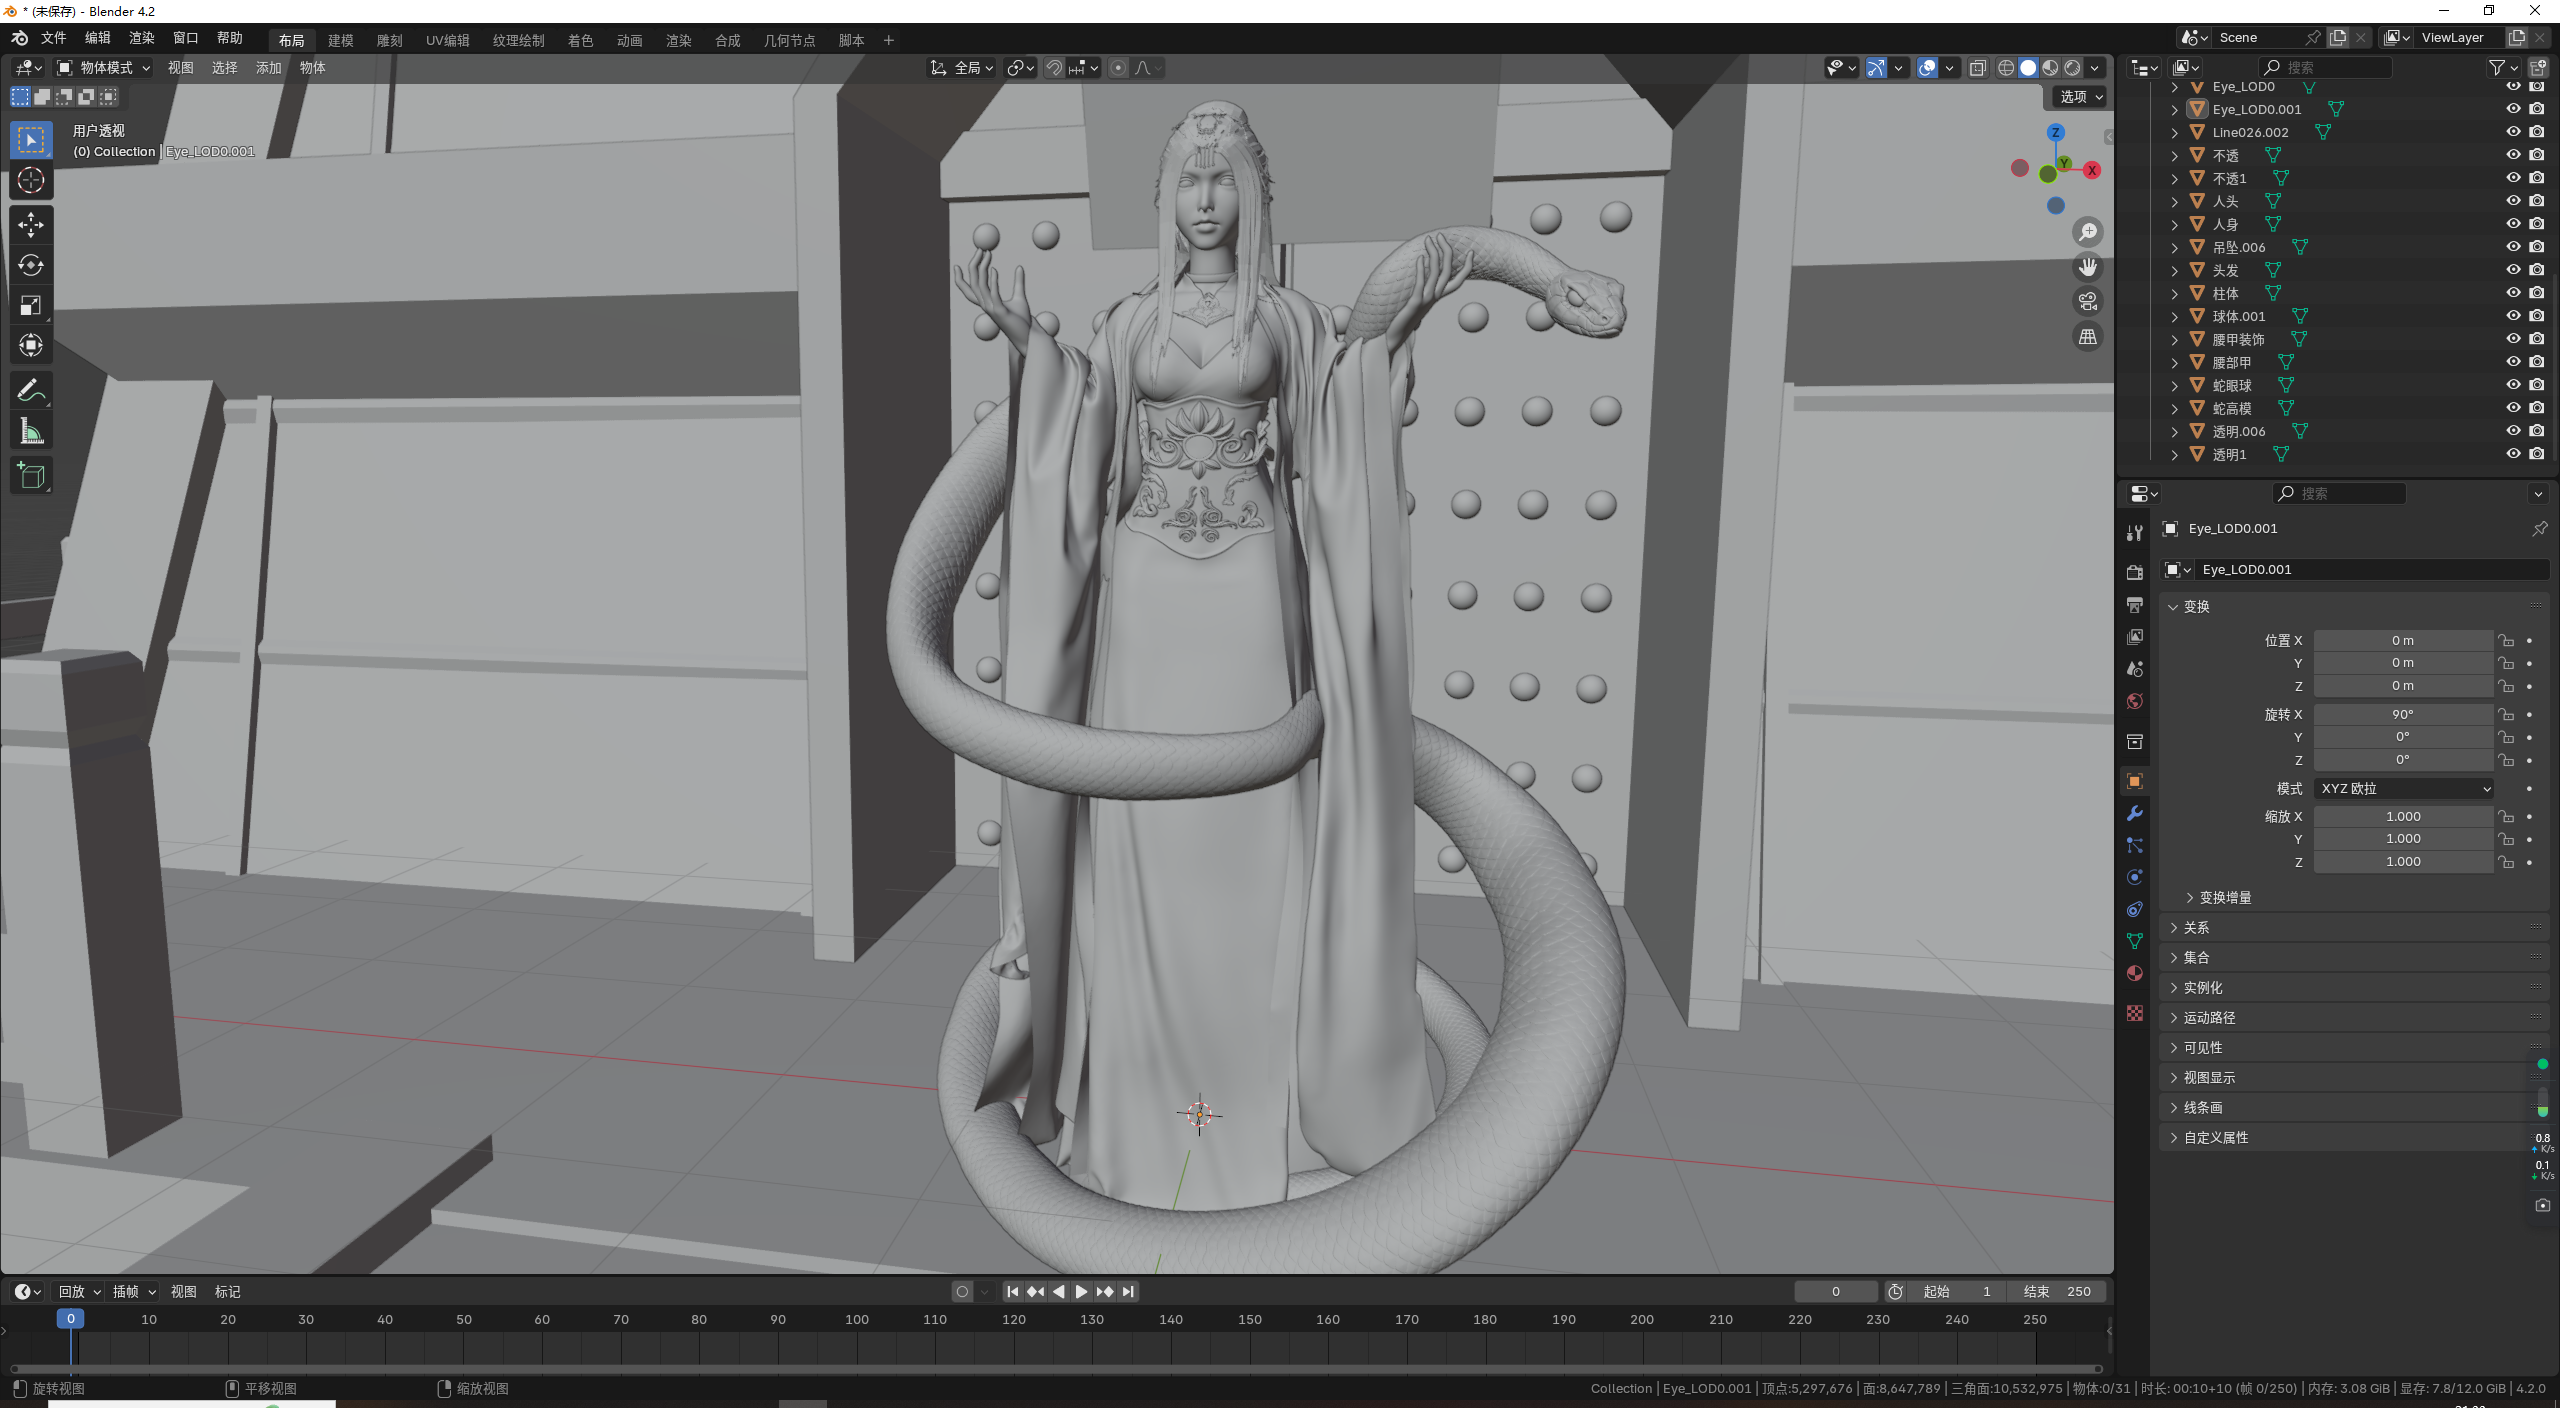2560x1408 pixels.
Task: Select the Move tool in toolbar
Action: tap(31, 225)
